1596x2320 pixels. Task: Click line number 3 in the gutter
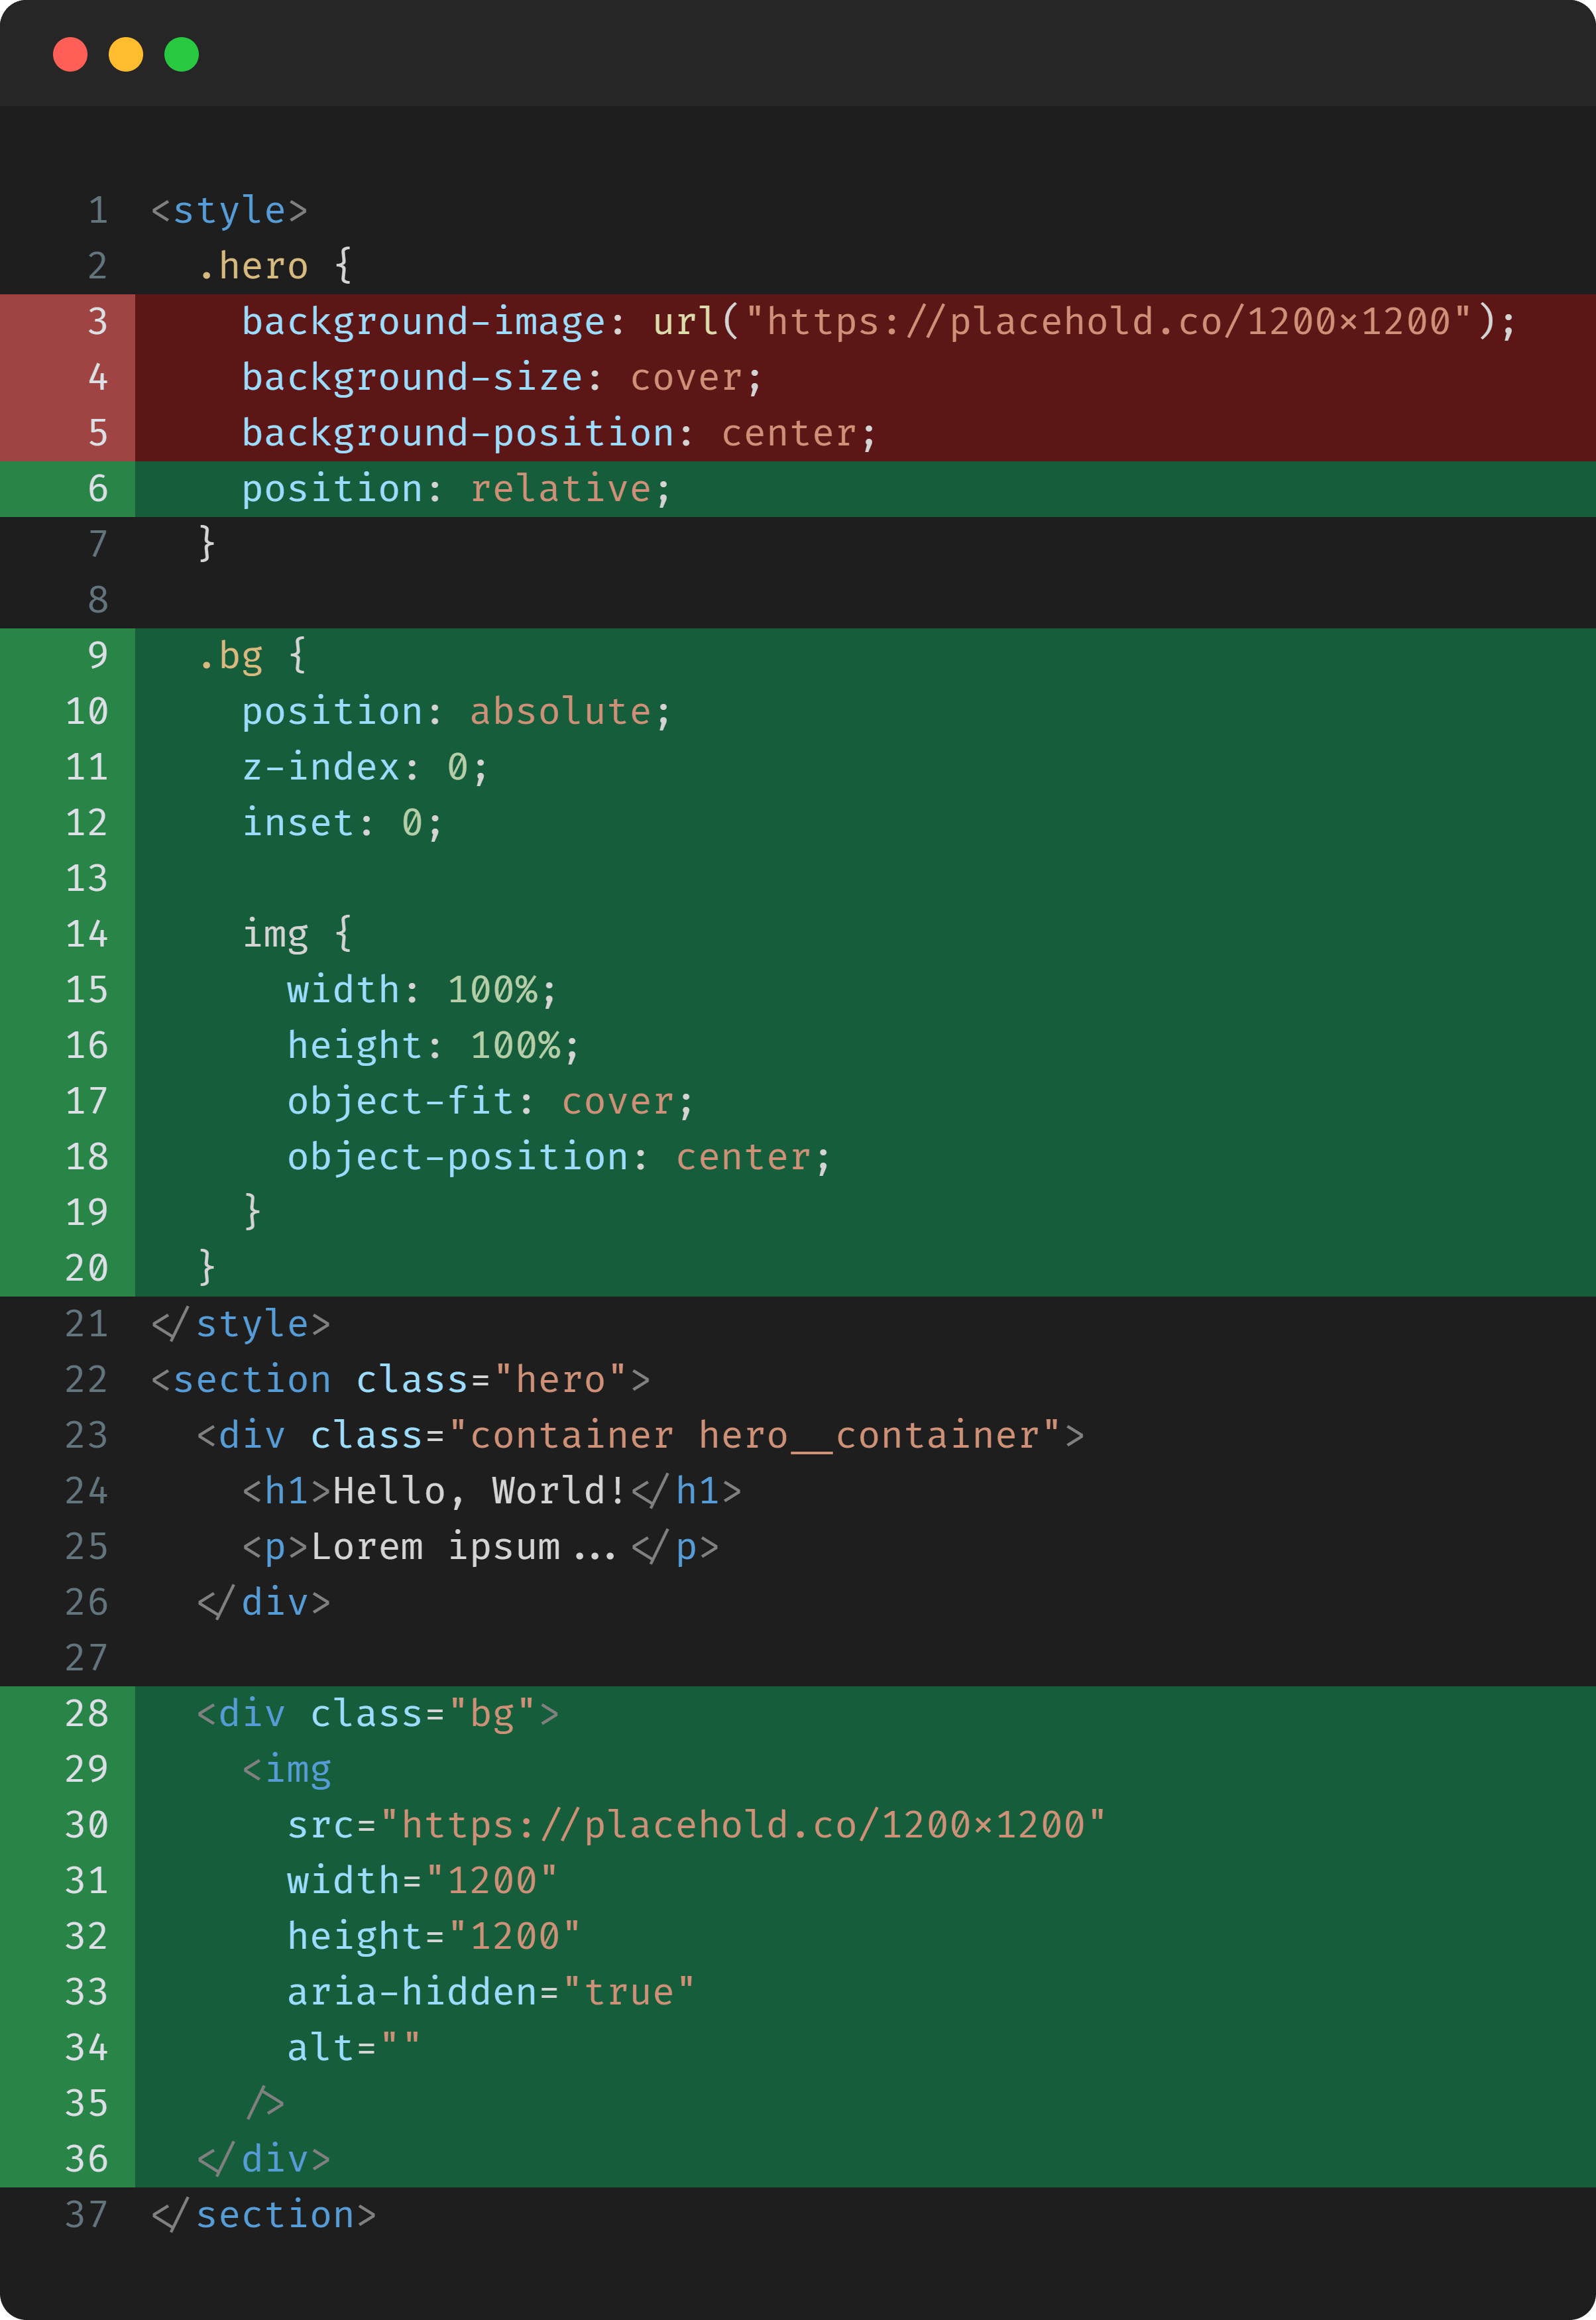(x=98, y=322)
